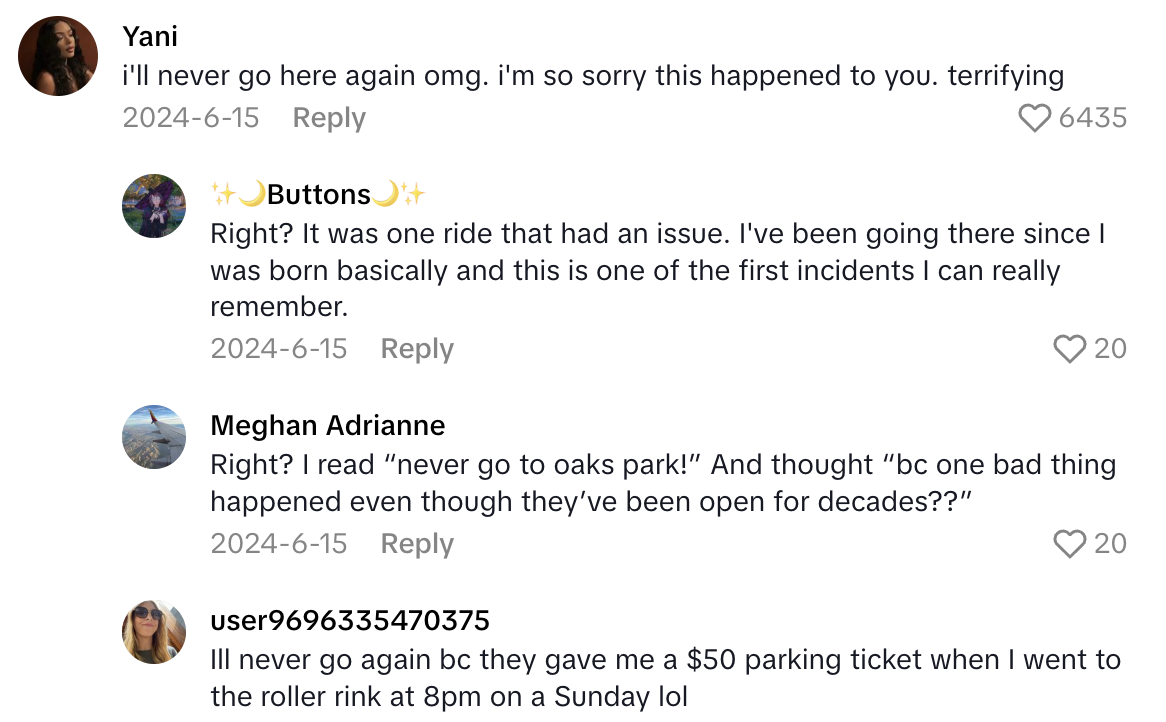Reply to the Buttons comment
The height and width of the screenshot is (722, 1166).
tap(416, 349)
